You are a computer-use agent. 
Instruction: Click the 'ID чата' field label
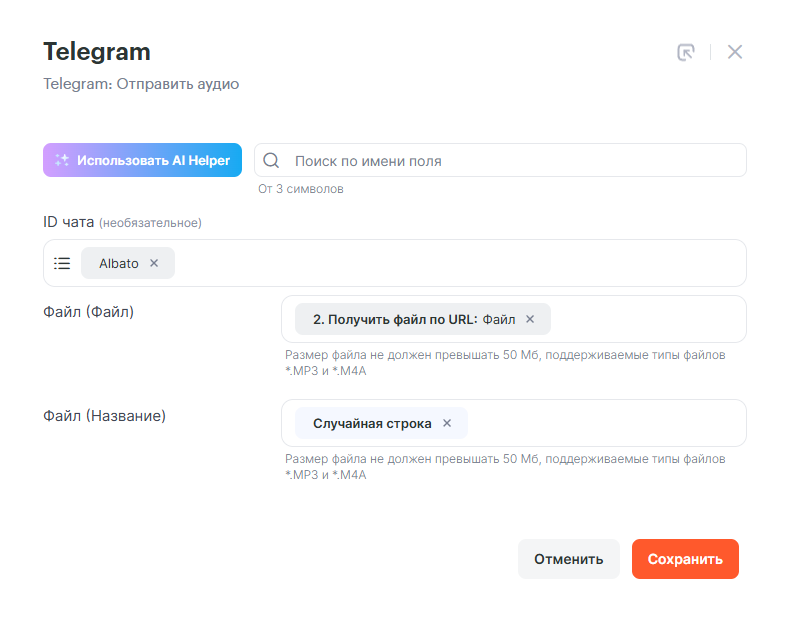(x=68, y=222)
